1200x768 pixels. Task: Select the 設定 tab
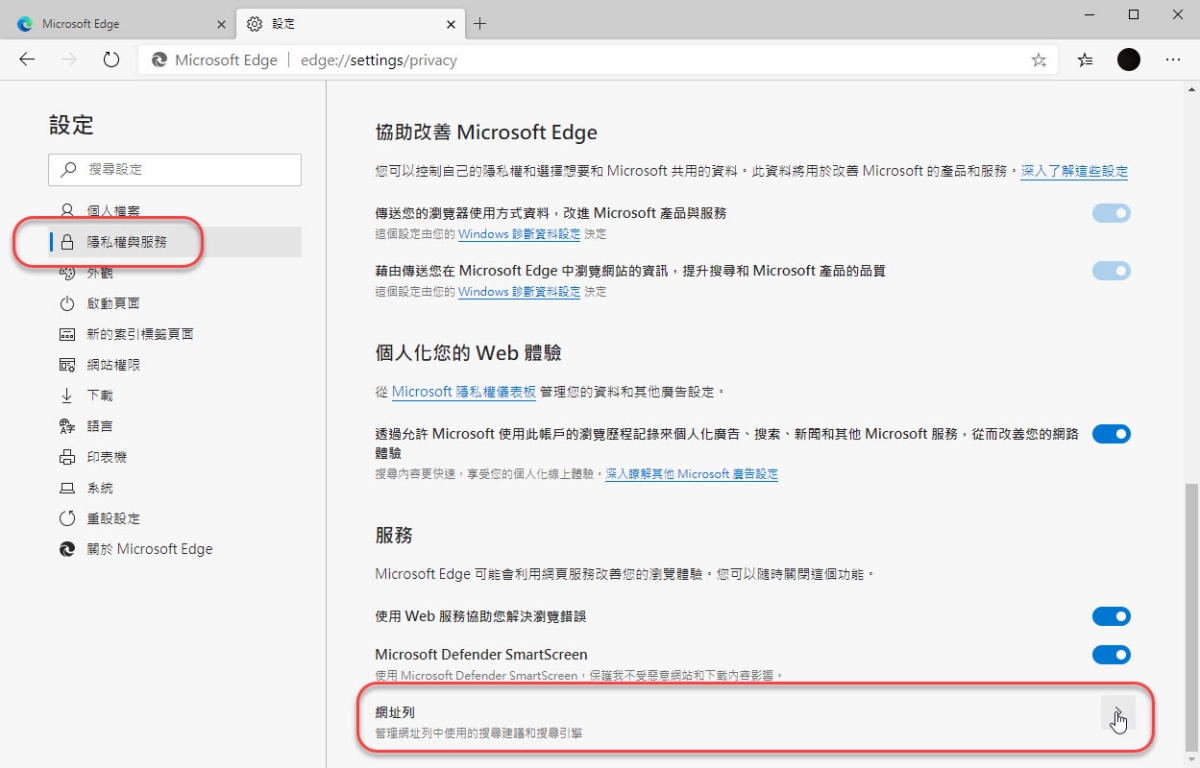pos(350,24)
